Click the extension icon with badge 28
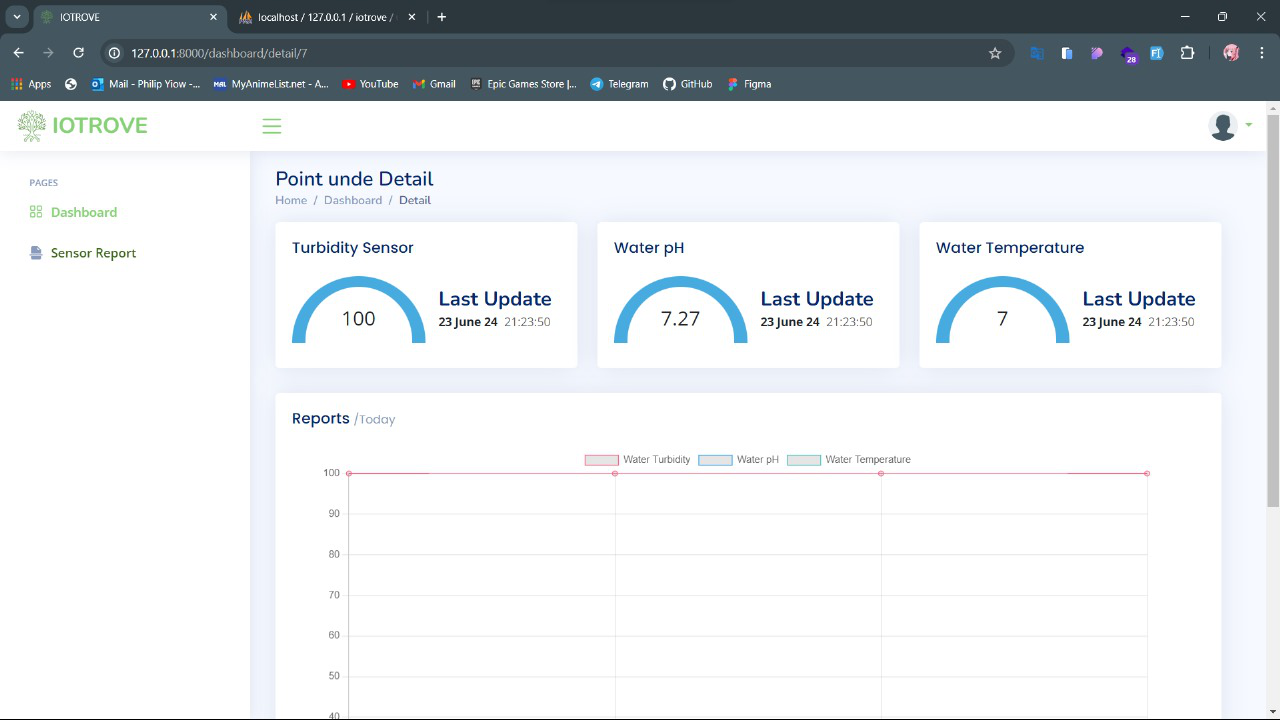The image size is (1280, 720). [x=1128, y=54]
